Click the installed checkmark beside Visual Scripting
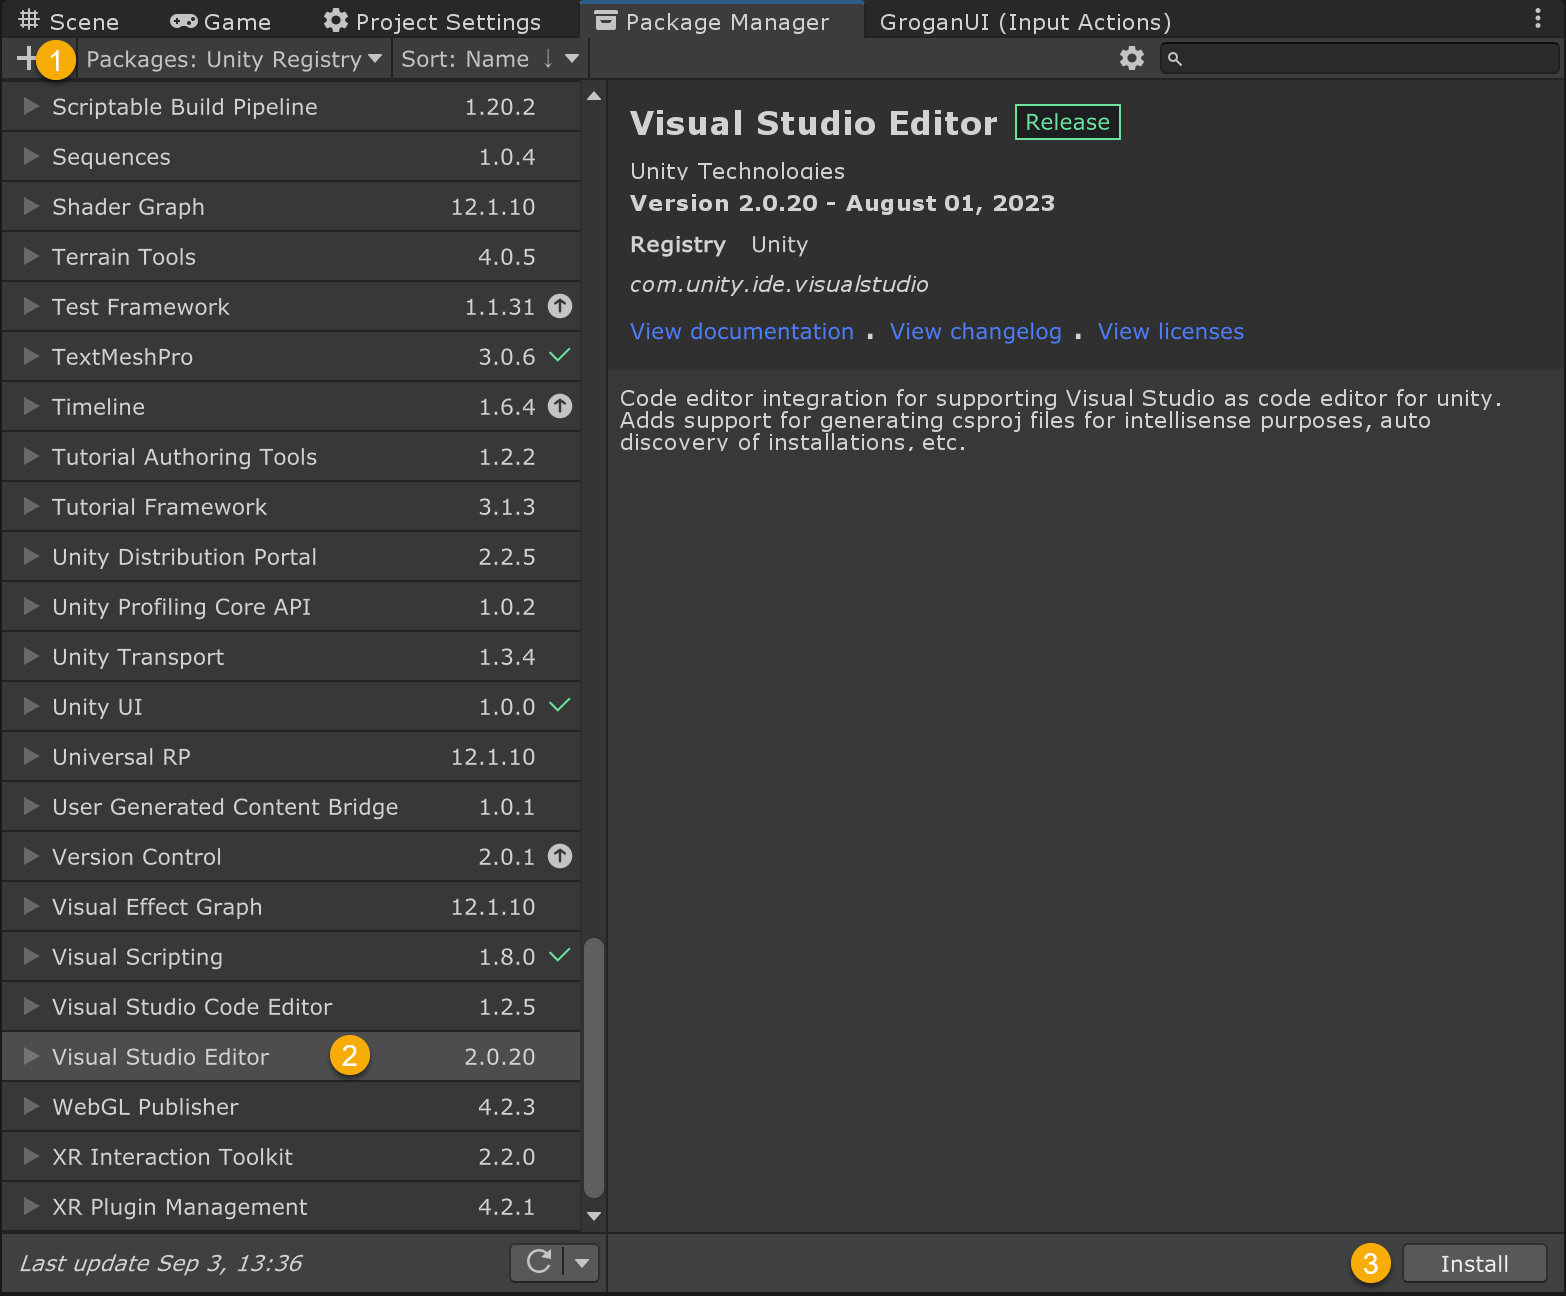 tap(560, 955)
